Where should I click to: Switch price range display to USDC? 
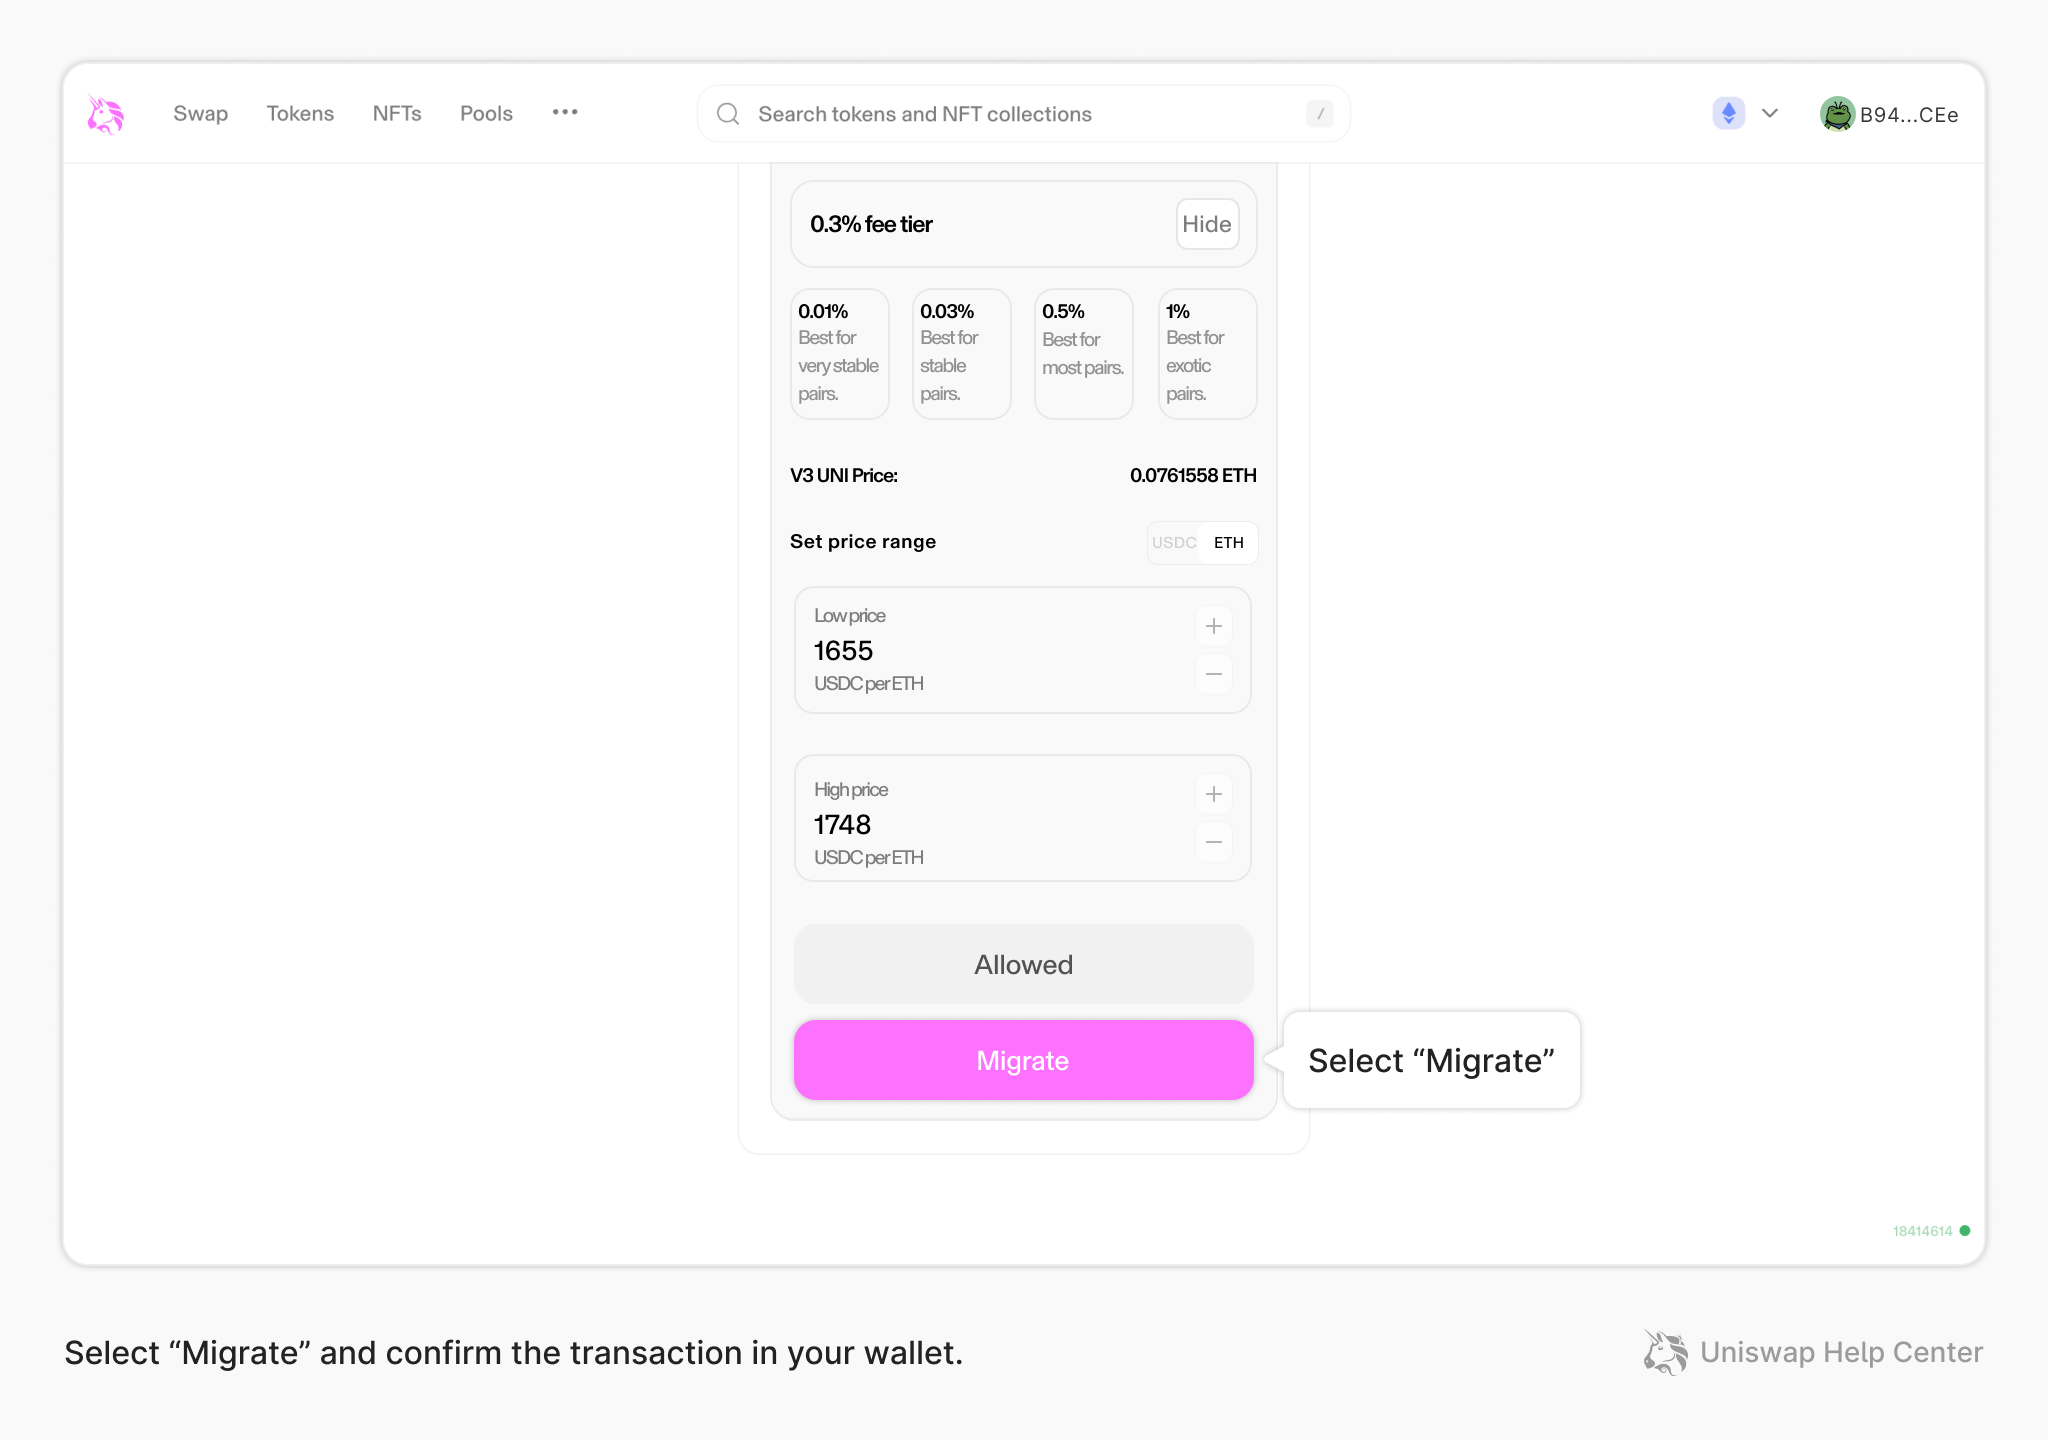tap(1174, 542)
